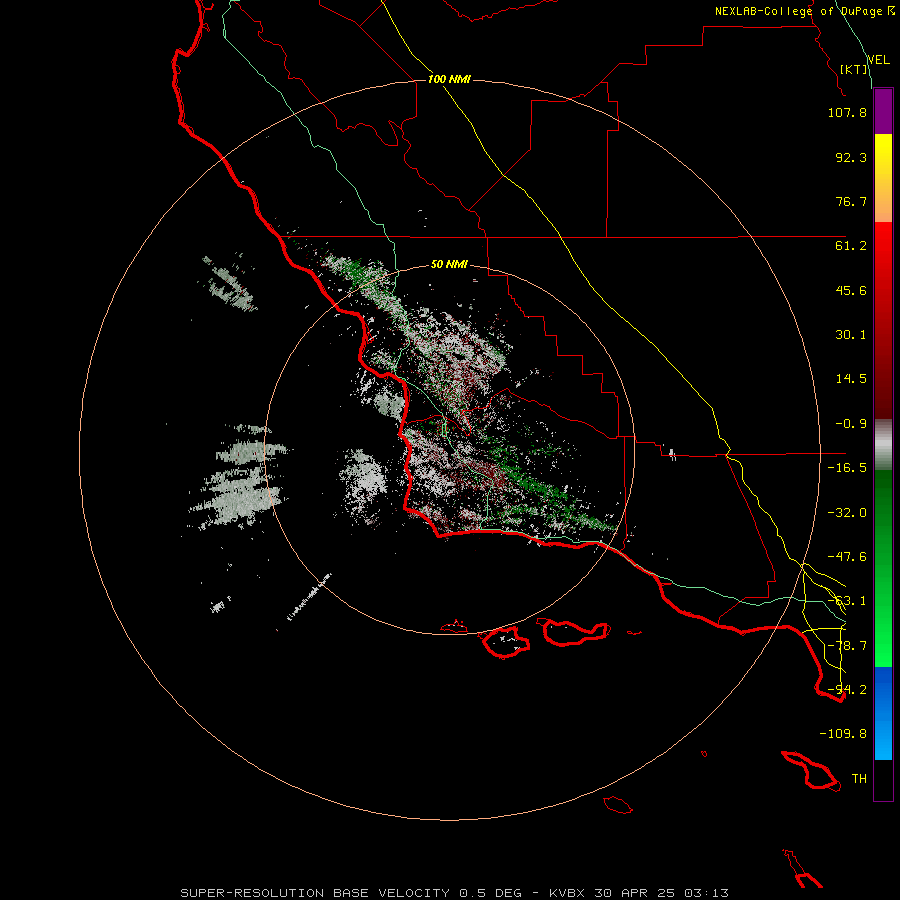Select the -78.7 scale value
This screenshot has height=900, width=900.
pos(847,646)
